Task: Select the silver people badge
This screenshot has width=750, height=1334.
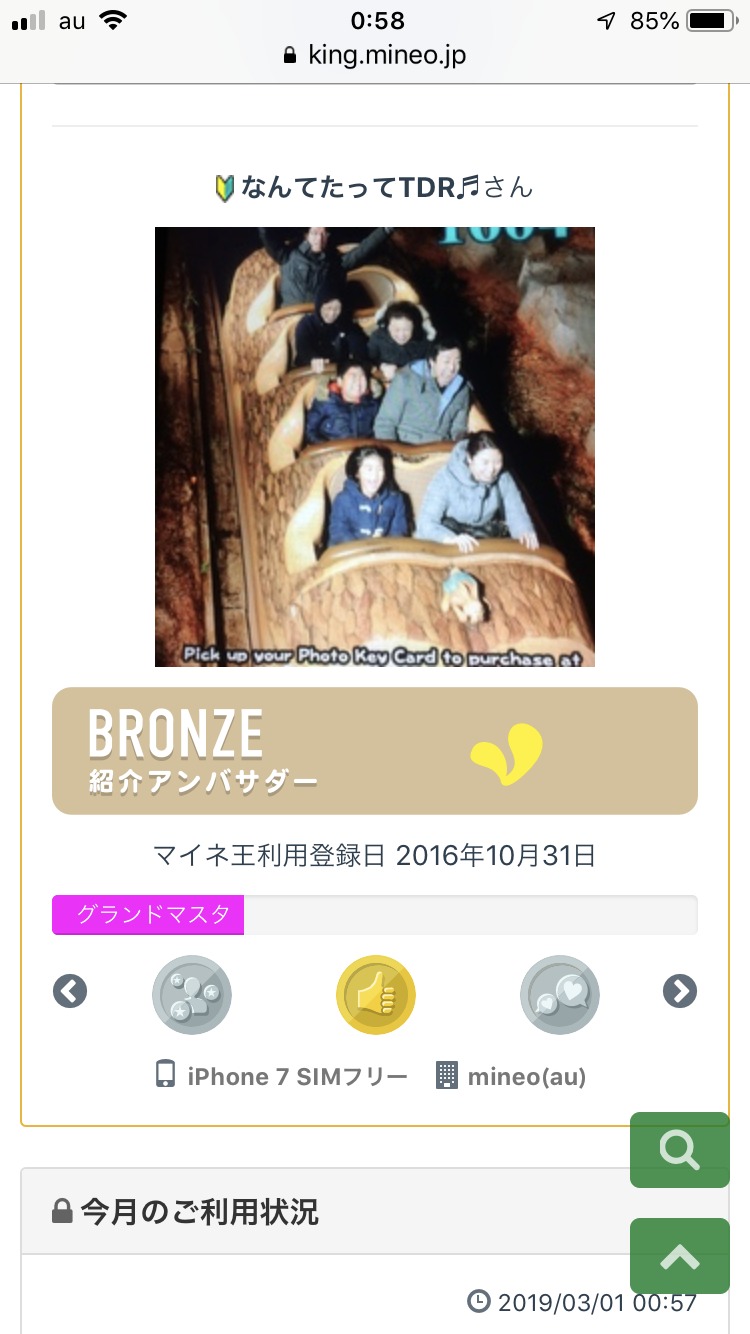Action: point(192,994)
